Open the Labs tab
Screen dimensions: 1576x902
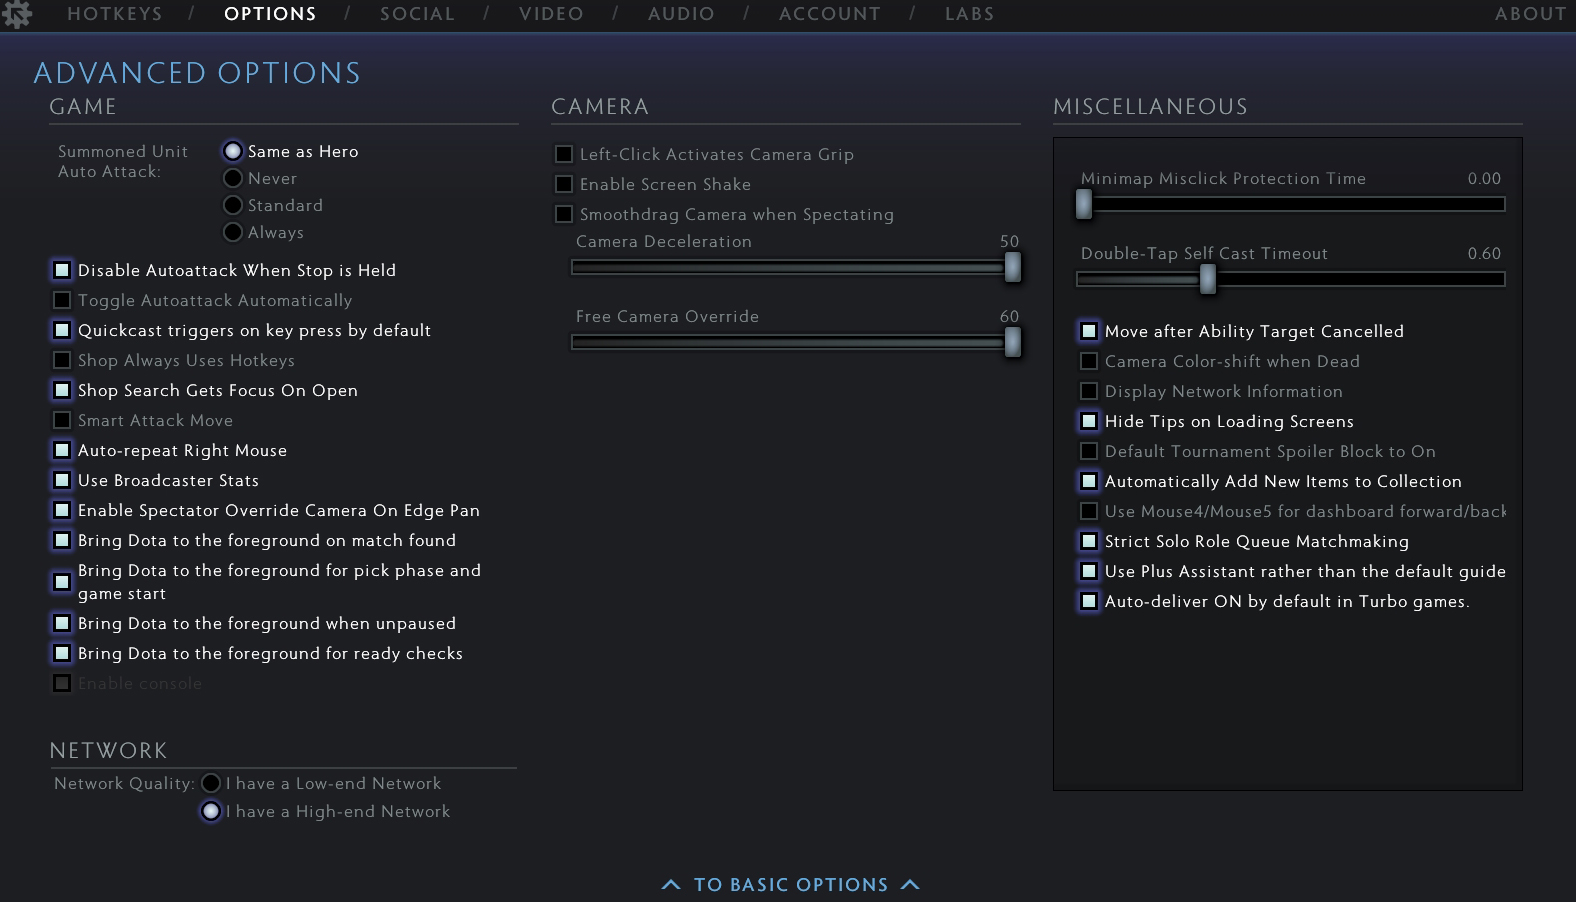click(970, 14)
